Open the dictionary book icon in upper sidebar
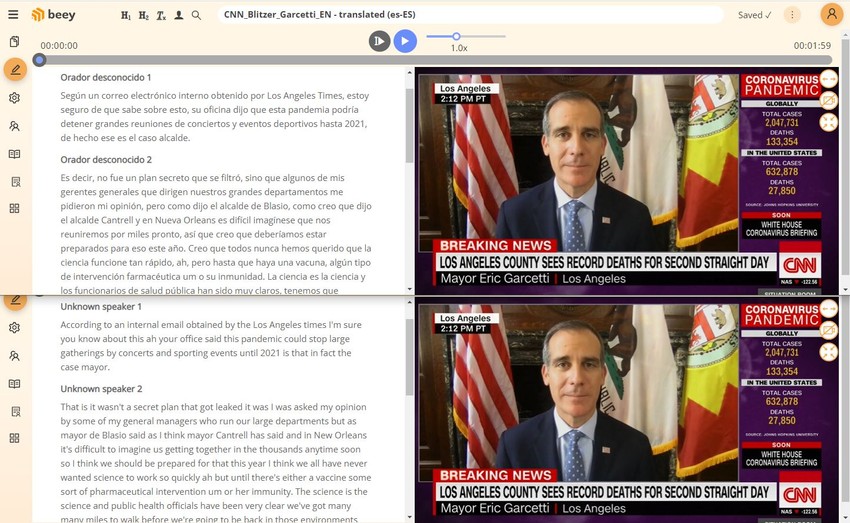This screenshot has width=850, height=523. 15,154
